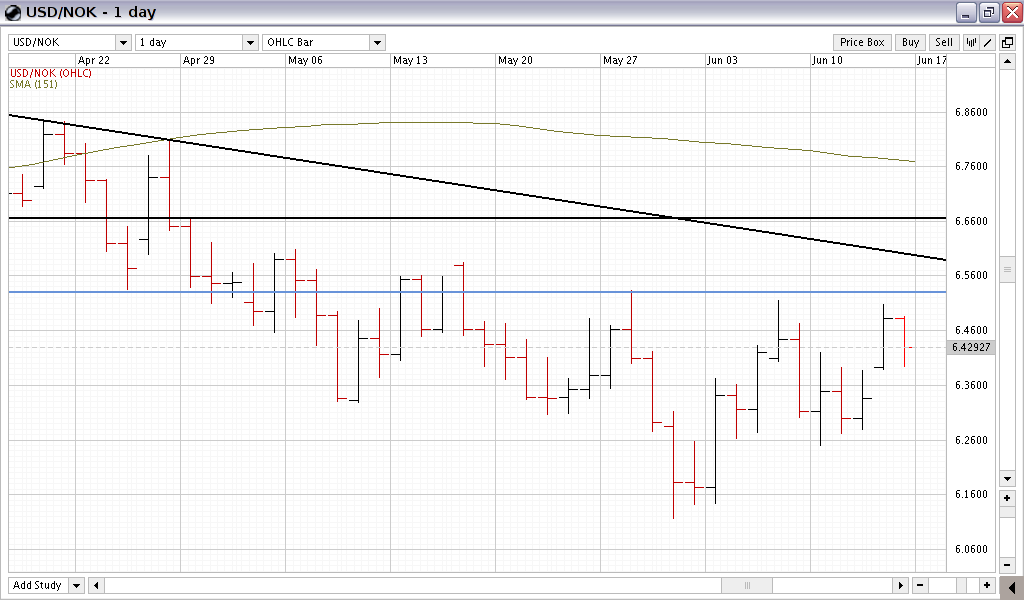Click the Apr 29 date label

point(199,60)
